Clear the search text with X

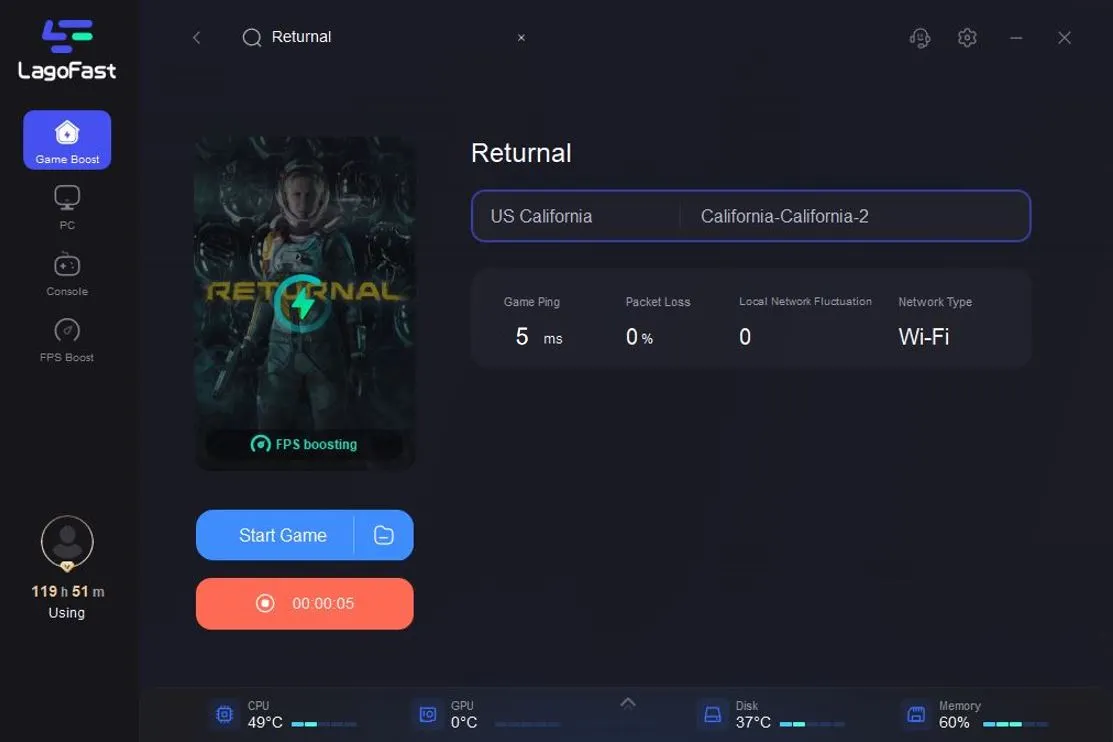point(521,38)
